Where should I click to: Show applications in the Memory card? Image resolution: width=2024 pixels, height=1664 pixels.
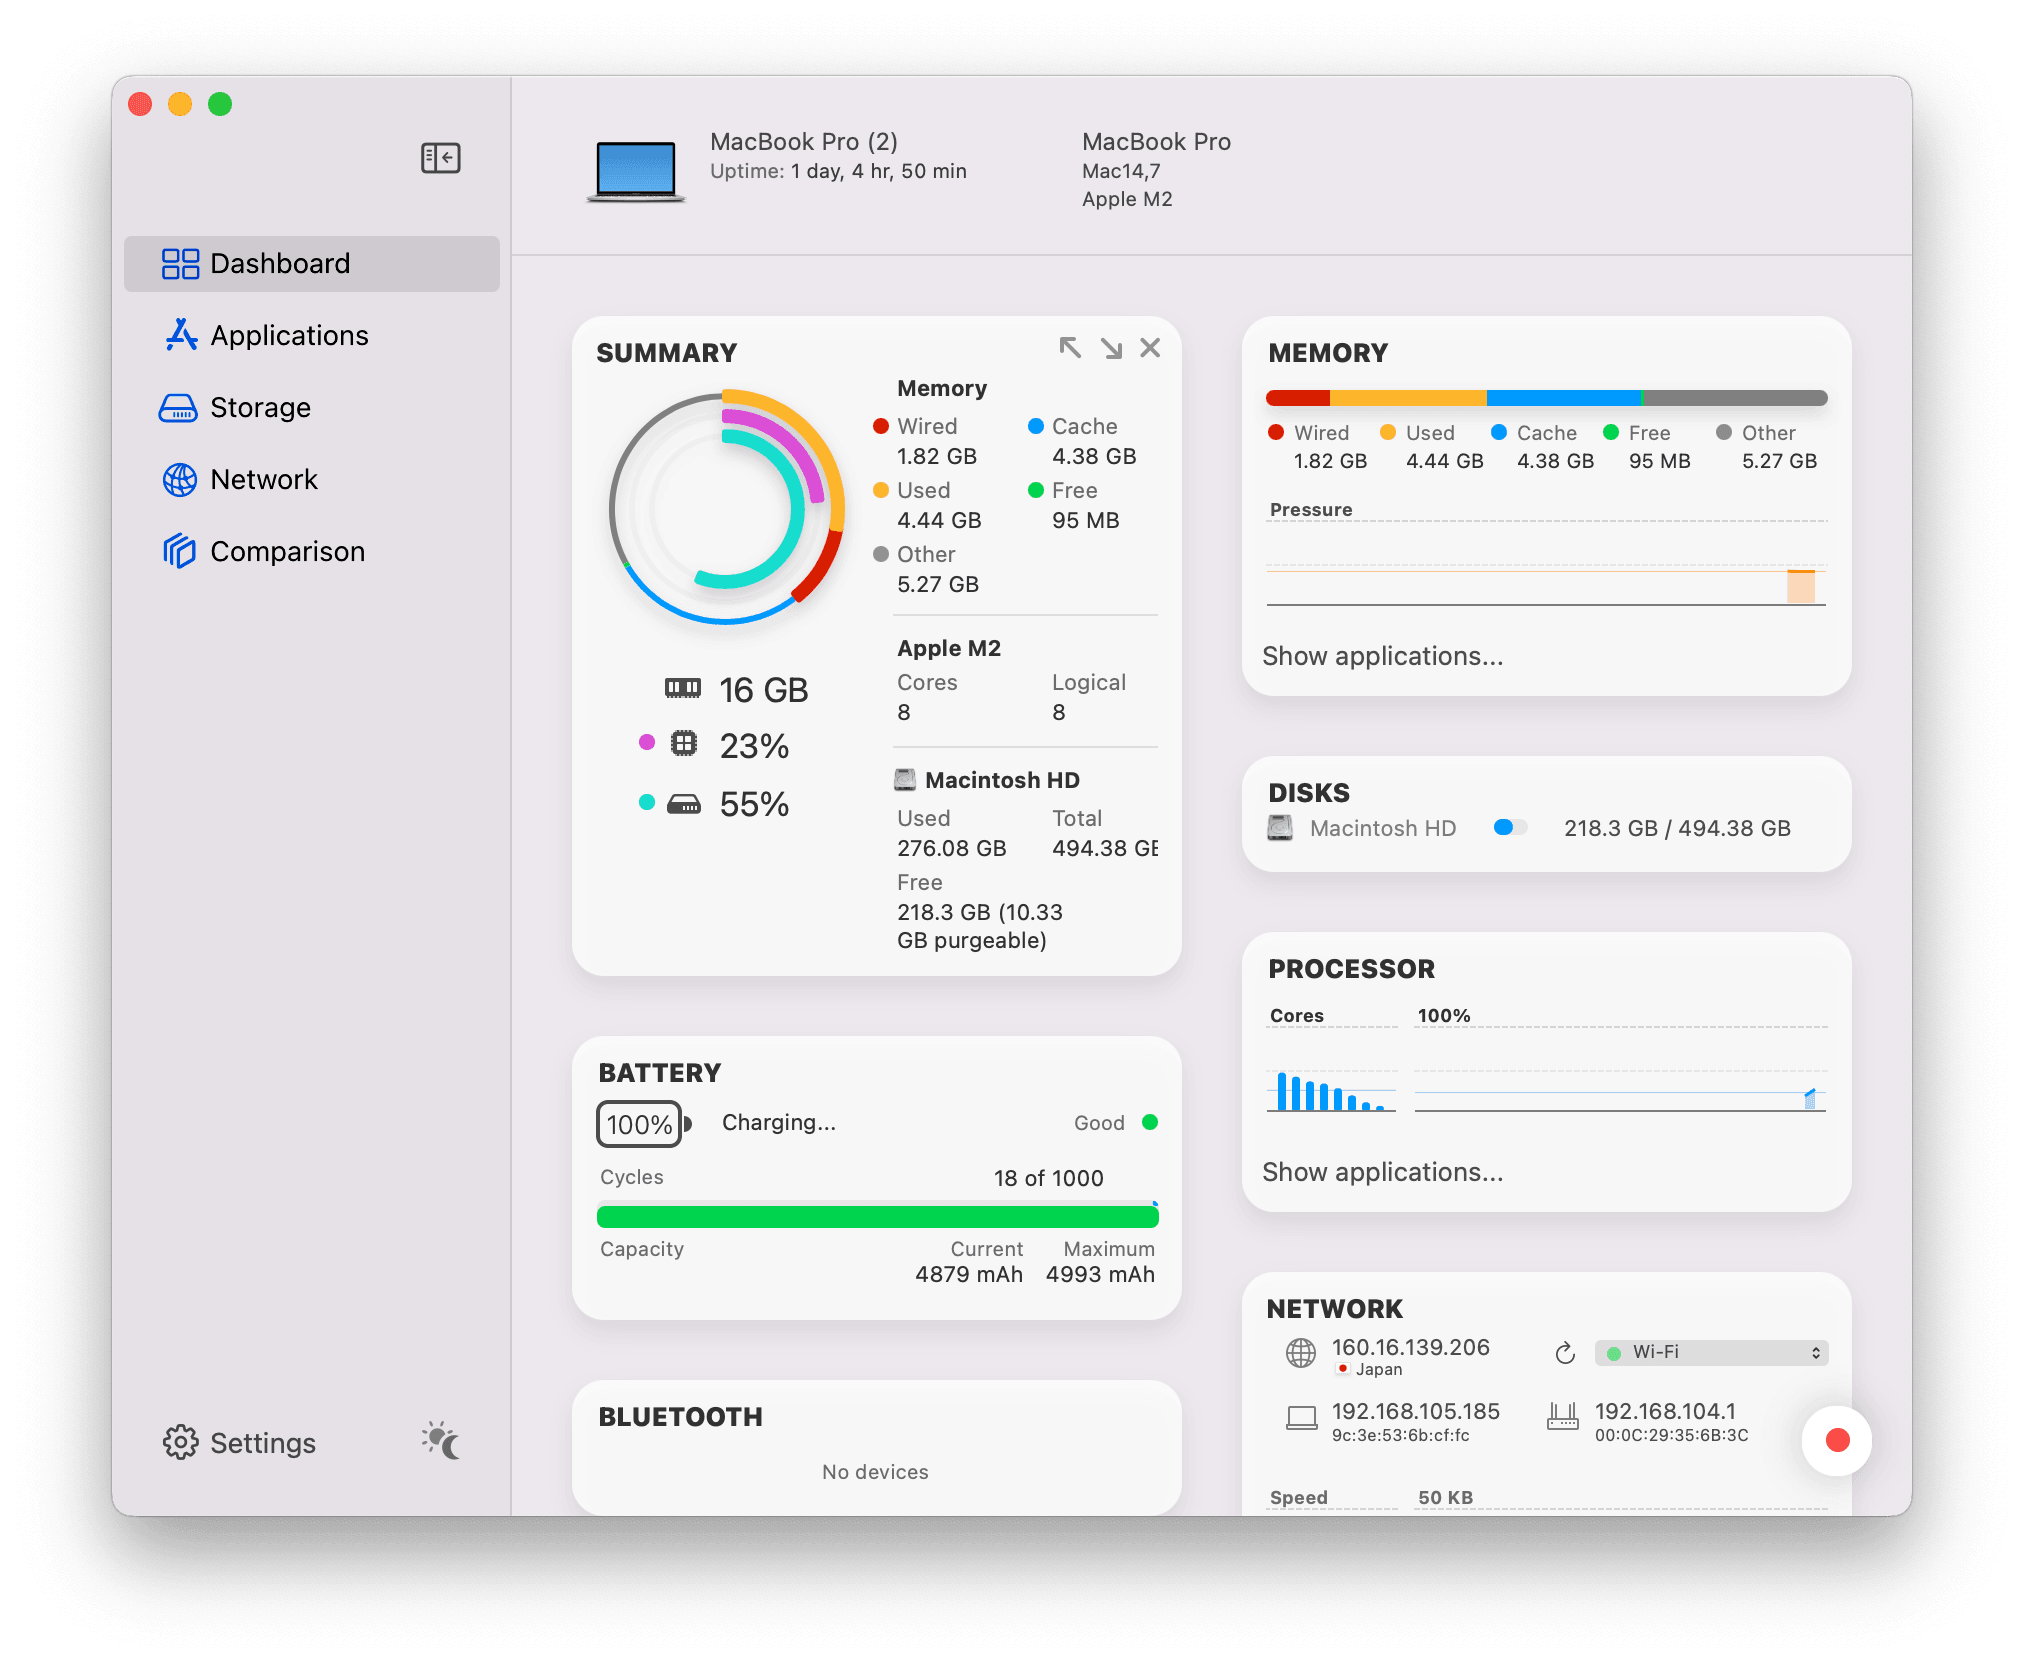click(x=1382, y=656)
